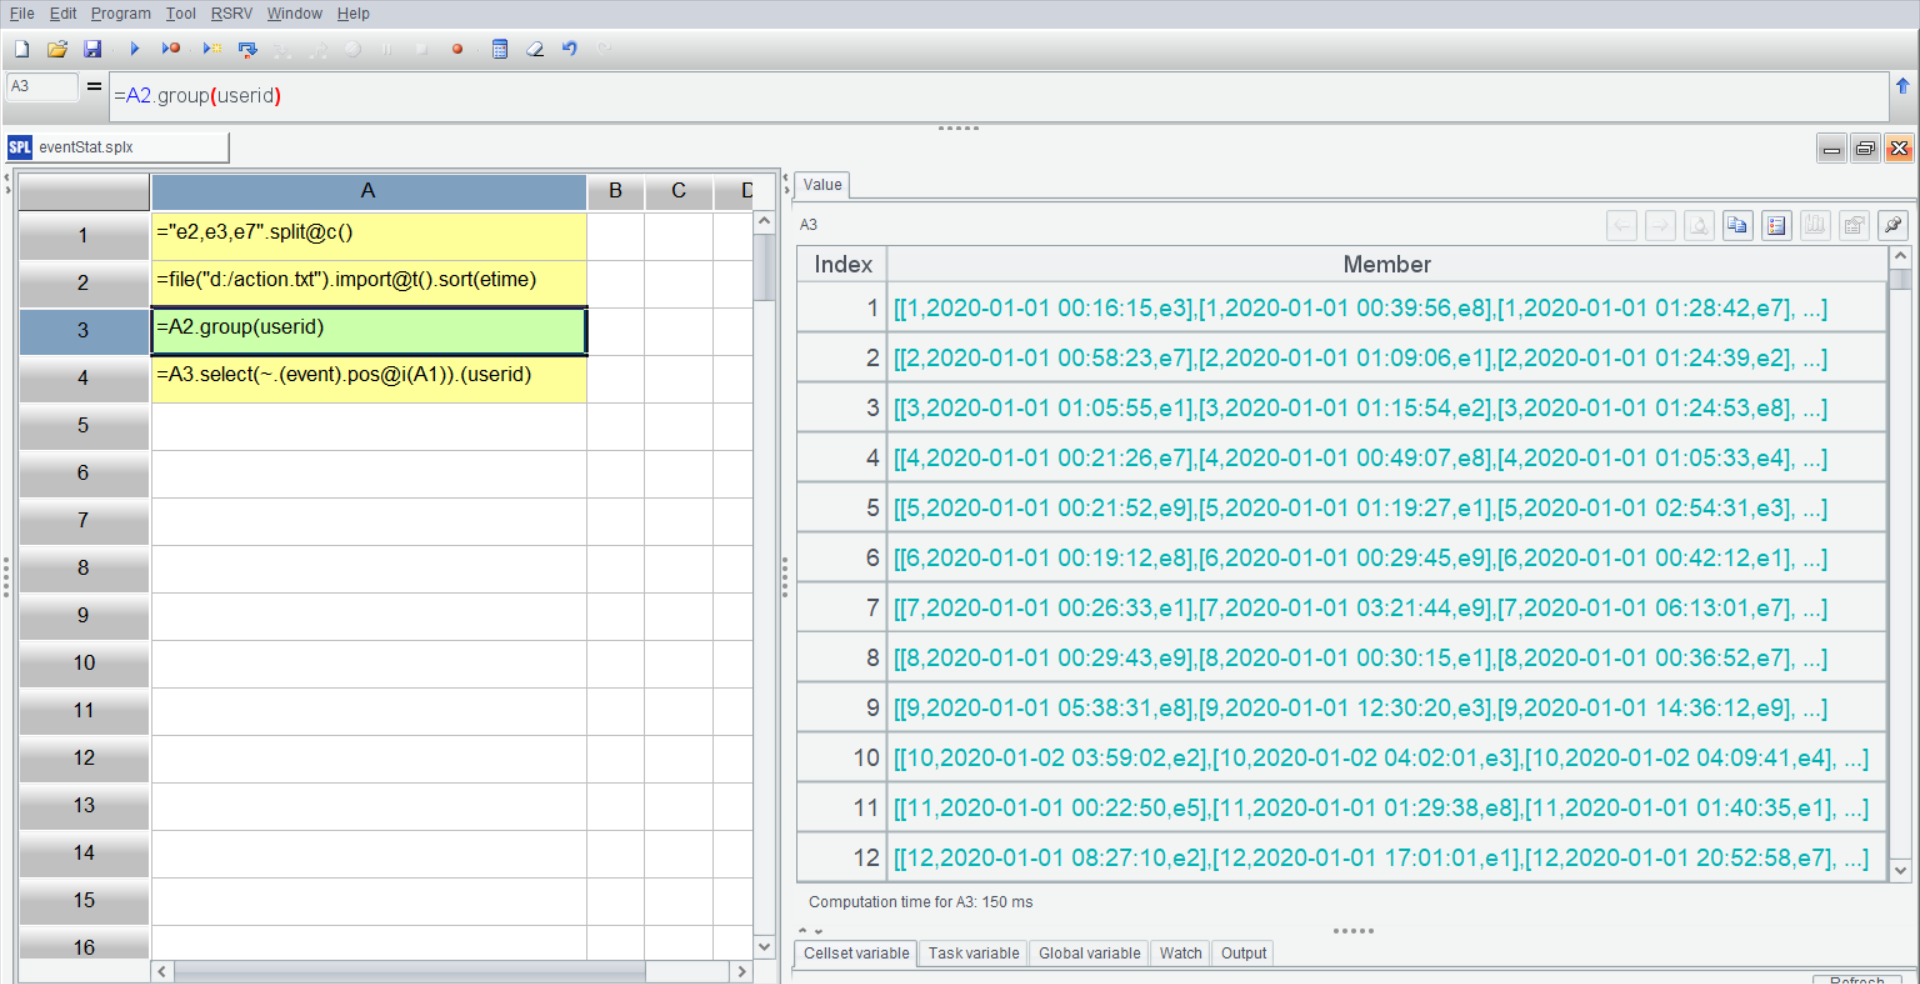
Task: Toggle the red breakpoint dot in toolbar
Action: 457,49
